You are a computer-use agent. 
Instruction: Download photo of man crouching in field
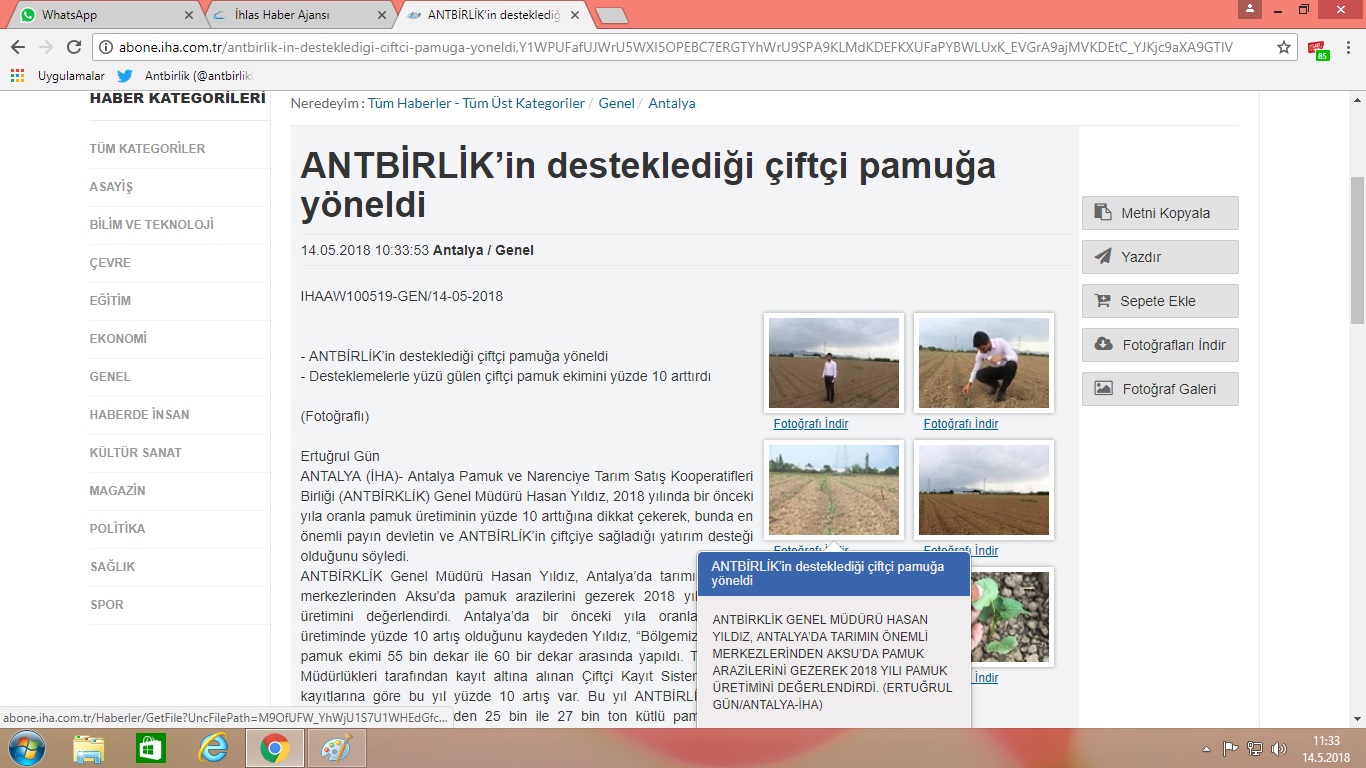point(961,424)
